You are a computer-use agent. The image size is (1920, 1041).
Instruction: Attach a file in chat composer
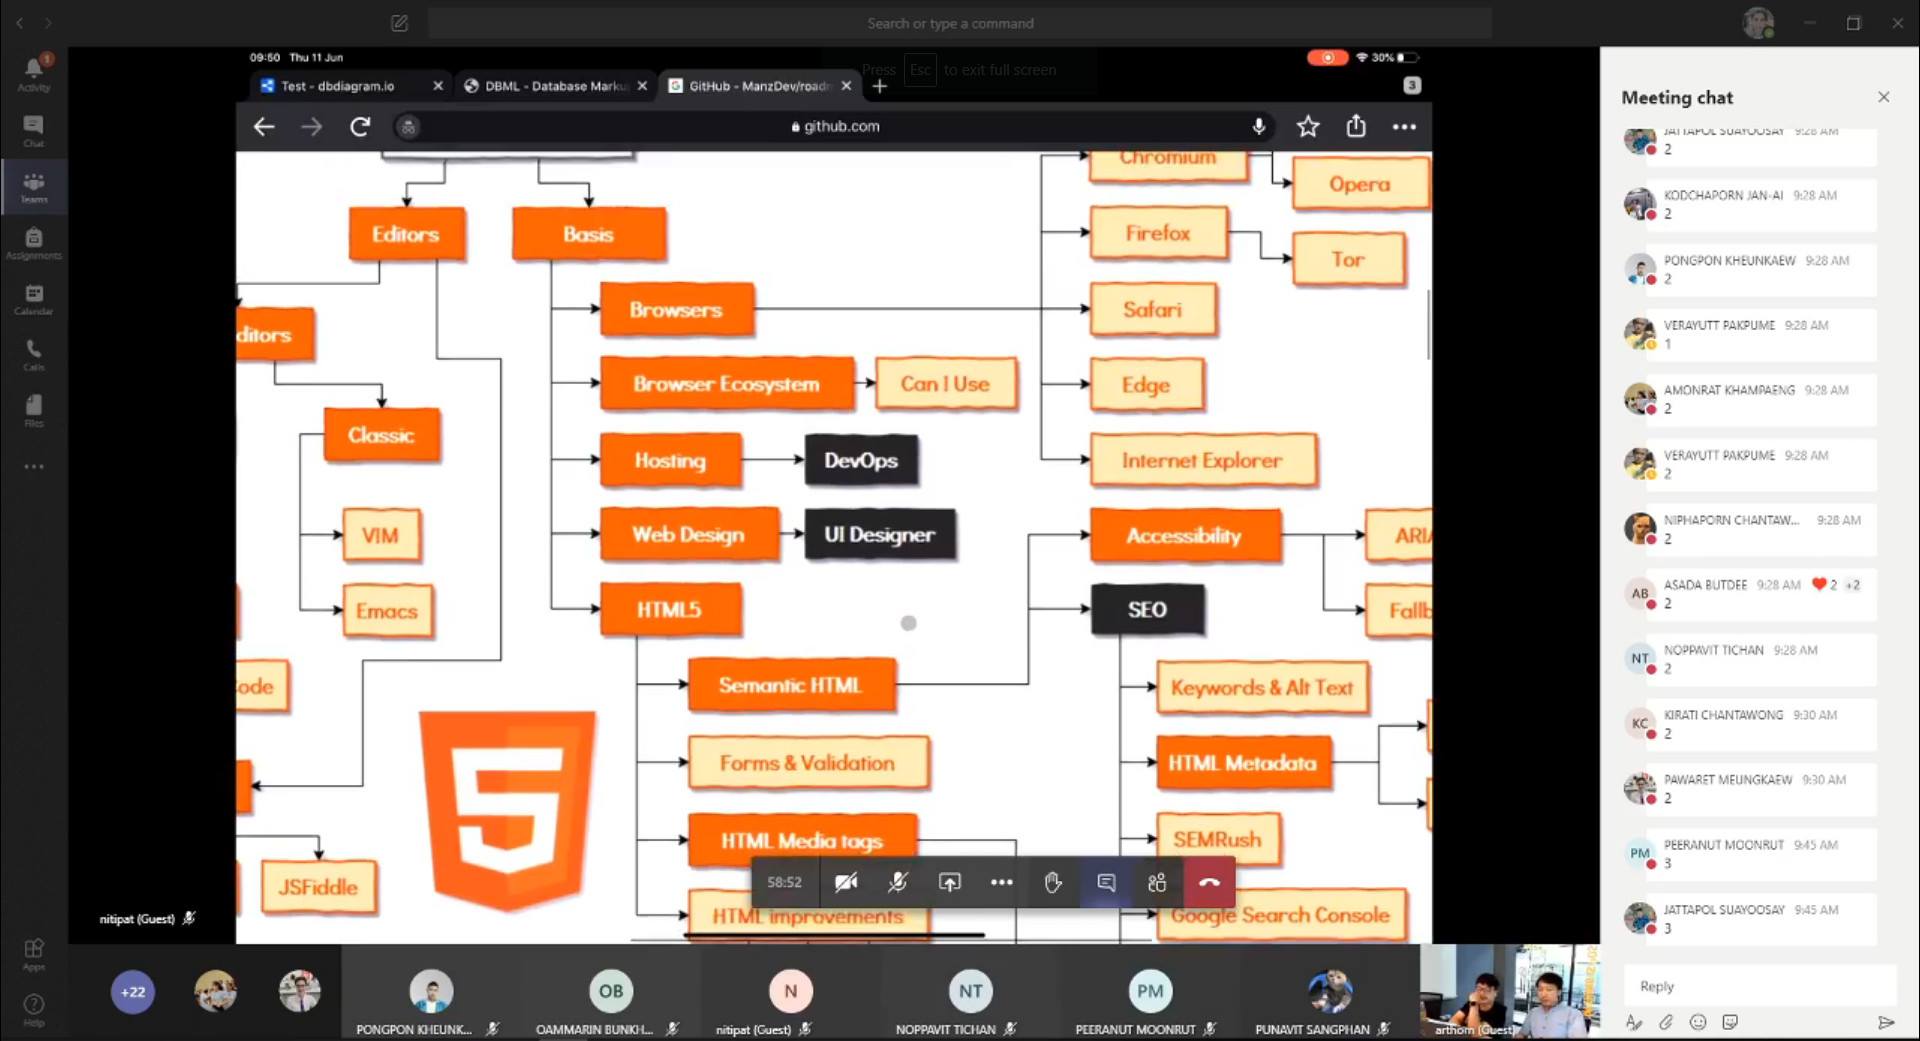pyautogui.click(x=1666, y=1022)
